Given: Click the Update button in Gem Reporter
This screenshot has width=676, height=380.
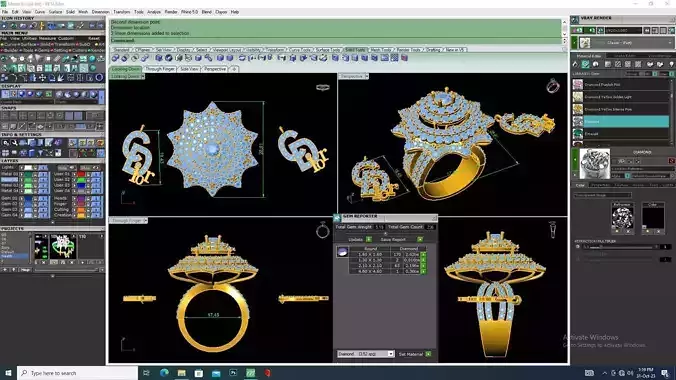Looking at the screenshot, I should (x=356, y=239).
